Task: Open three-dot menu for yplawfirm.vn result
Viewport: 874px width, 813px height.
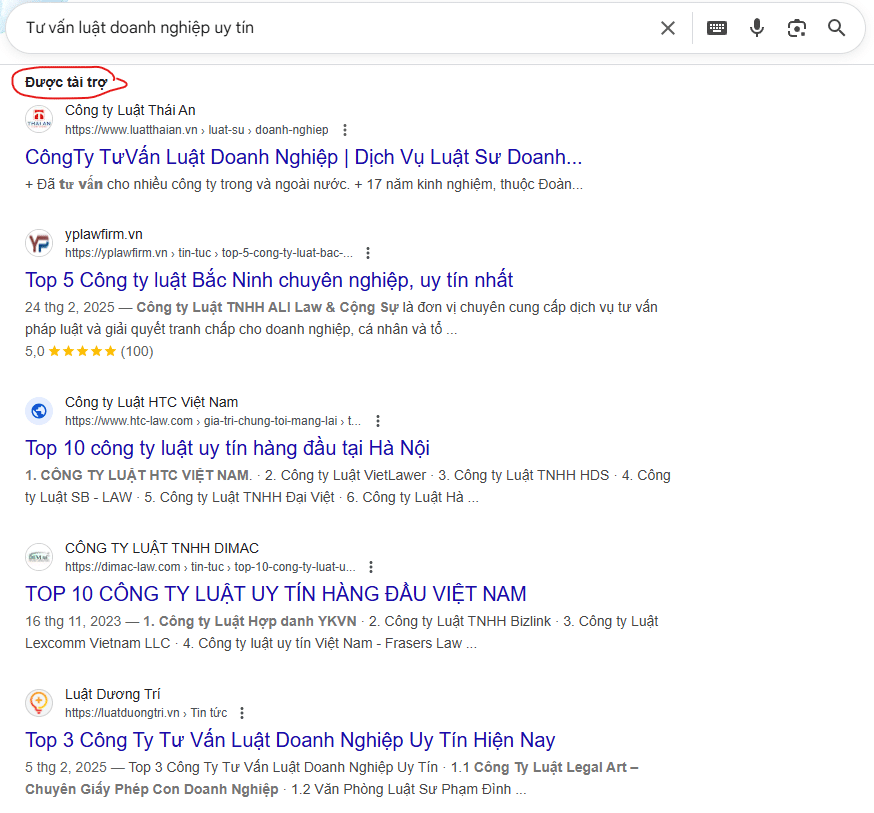Action: click(x=368, y=253)
